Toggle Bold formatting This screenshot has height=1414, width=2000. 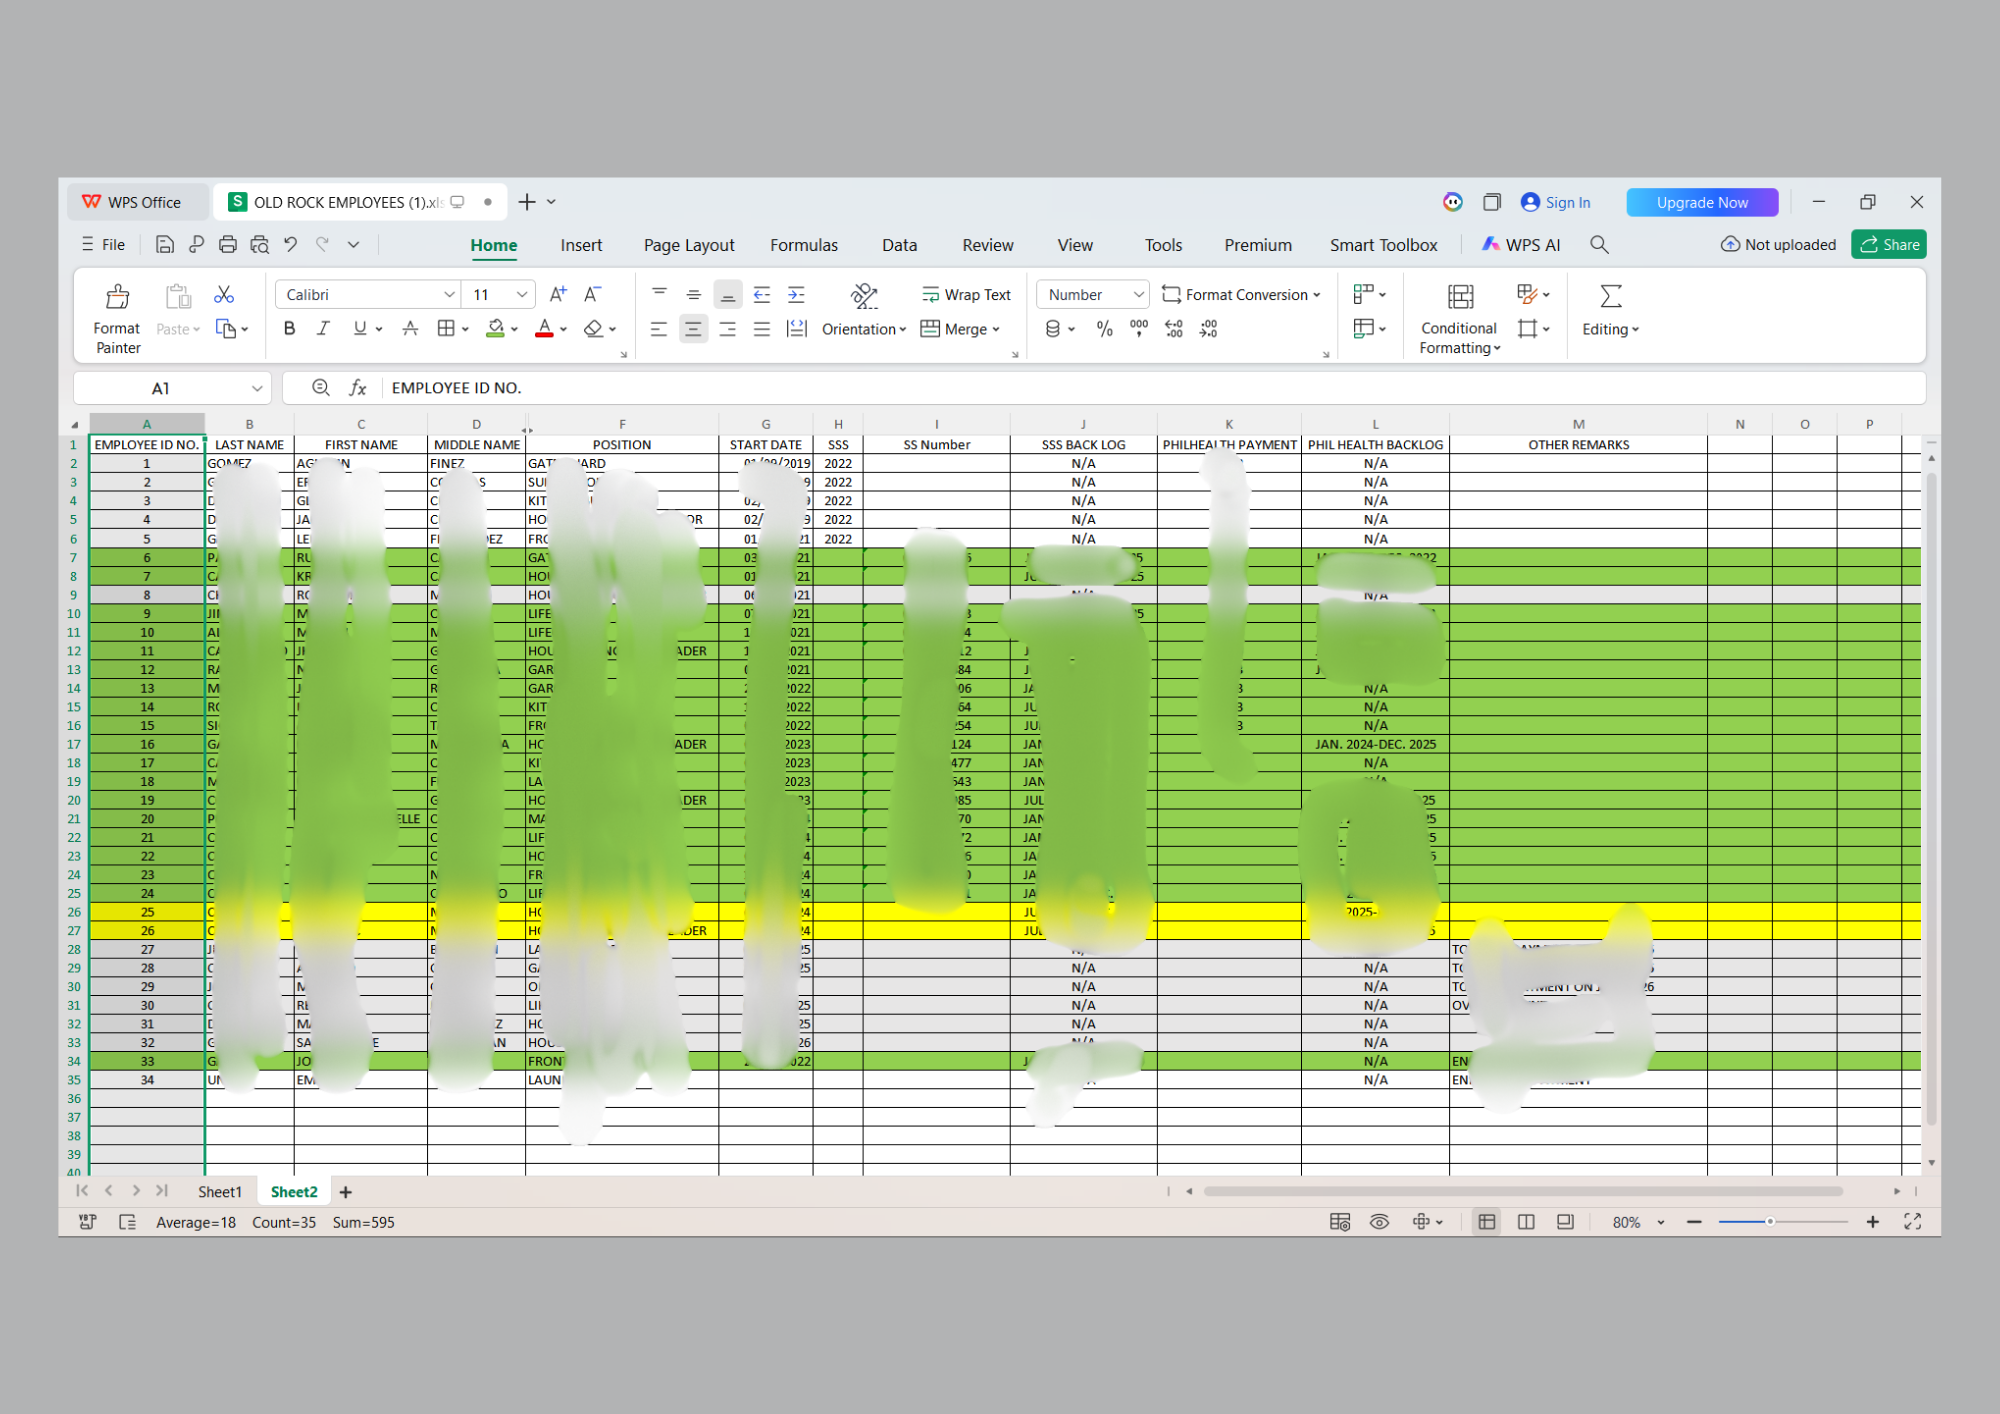[x=289, y=329]
